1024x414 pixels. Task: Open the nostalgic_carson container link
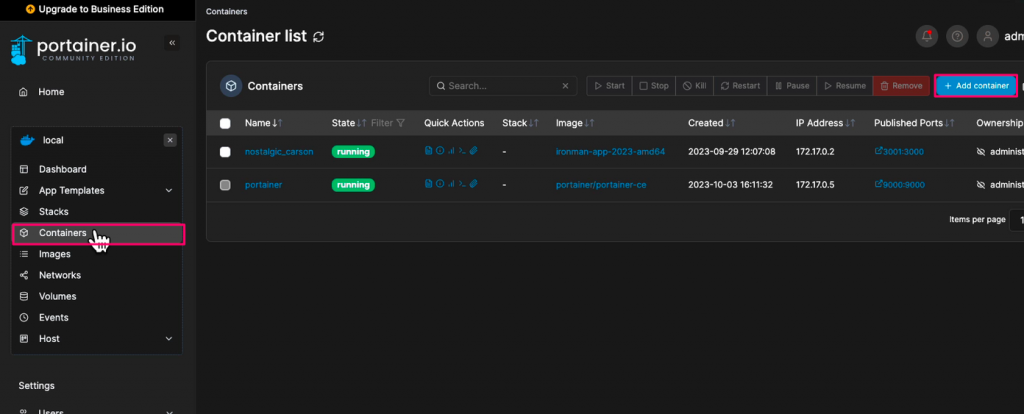(x=279, y=151)
